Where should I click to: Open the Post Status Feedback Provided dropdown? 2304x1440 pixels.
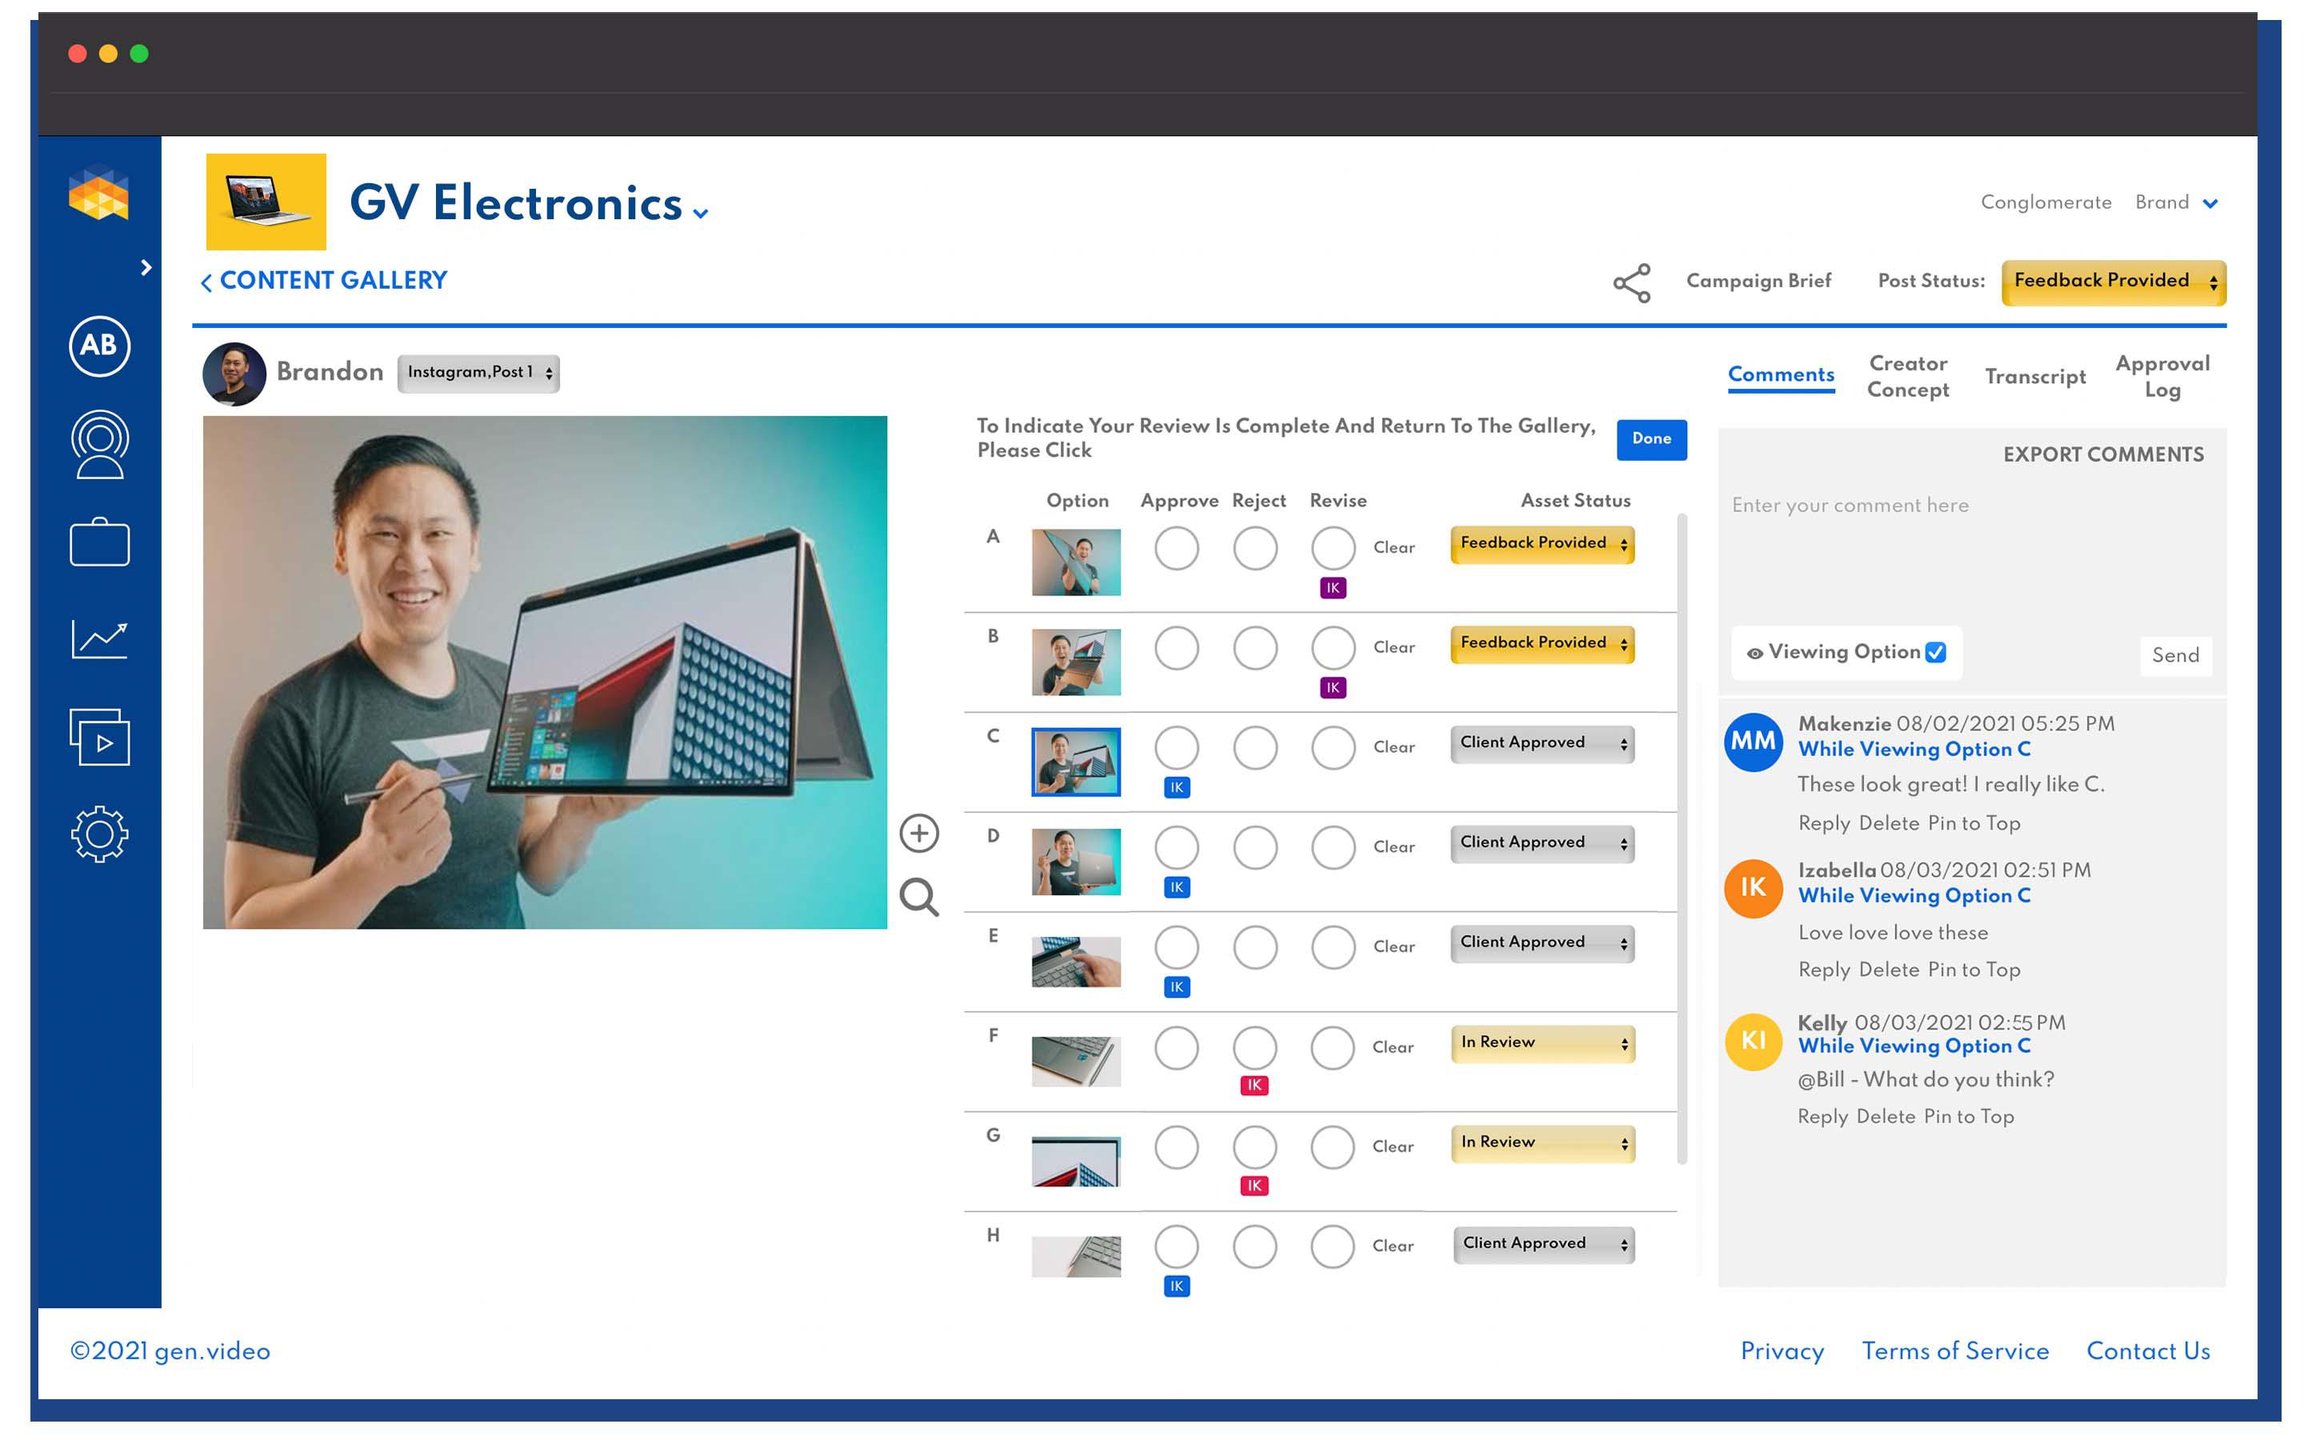click(x=2113, y=282)
